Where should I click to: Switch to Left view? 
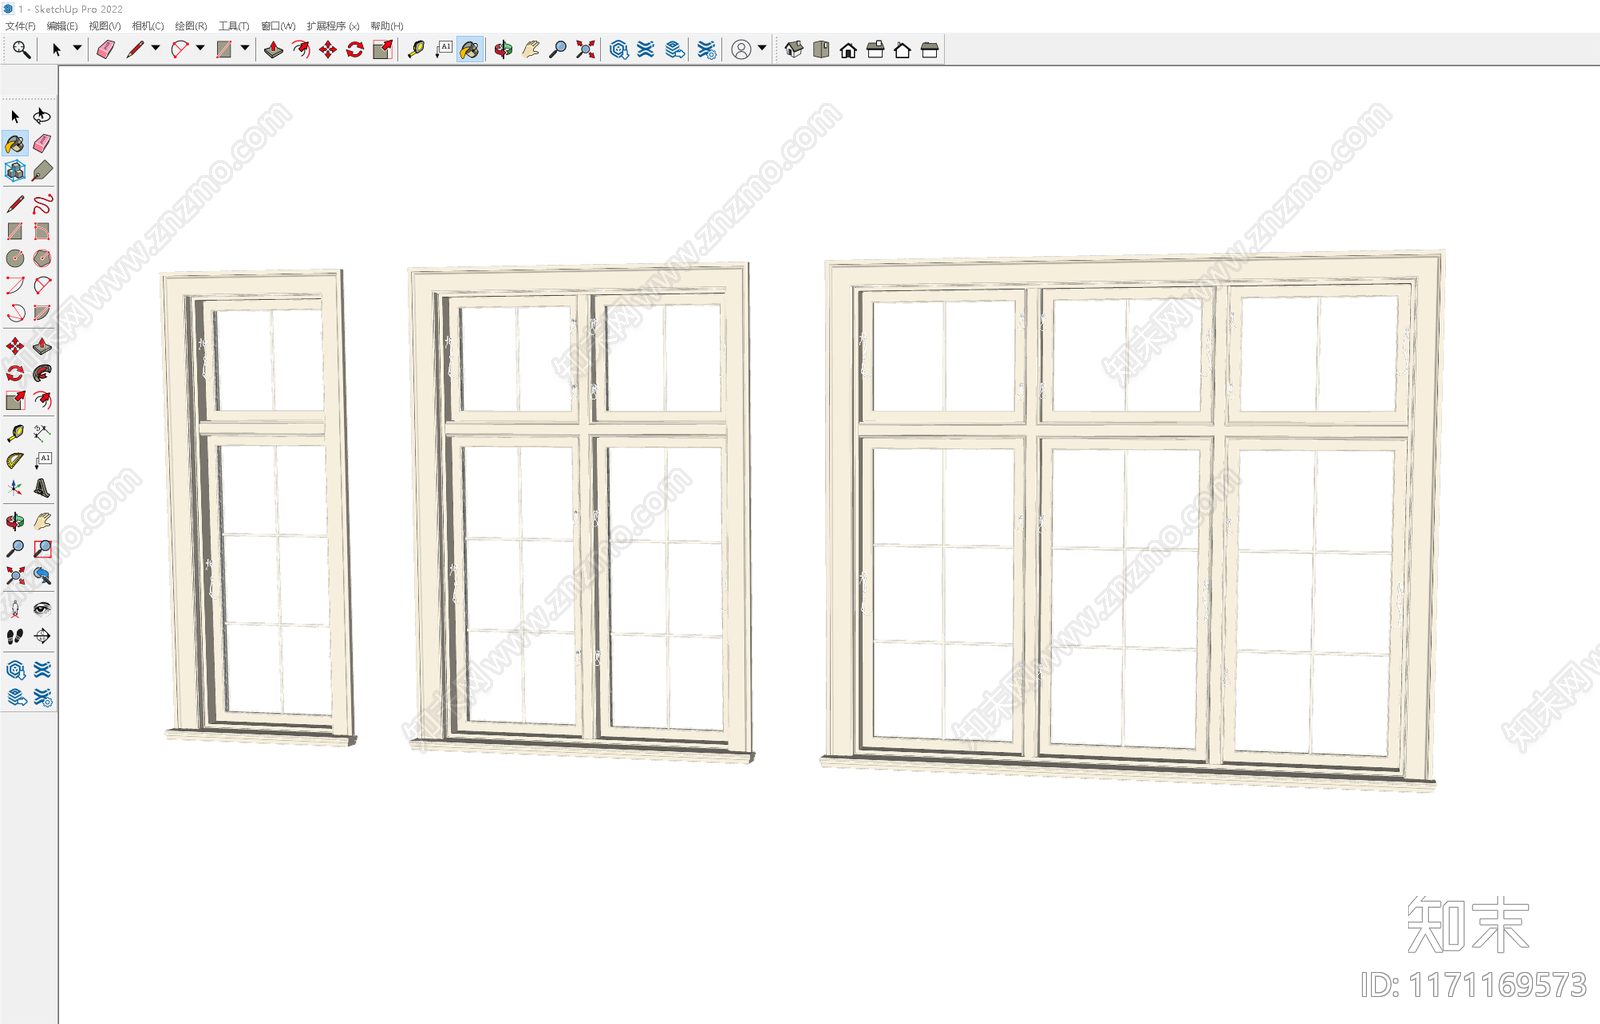[929, 49]
